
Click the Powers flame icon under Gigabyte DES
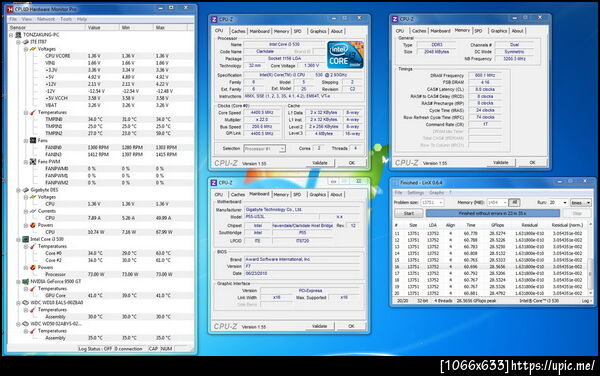click(x=33, y=225)
